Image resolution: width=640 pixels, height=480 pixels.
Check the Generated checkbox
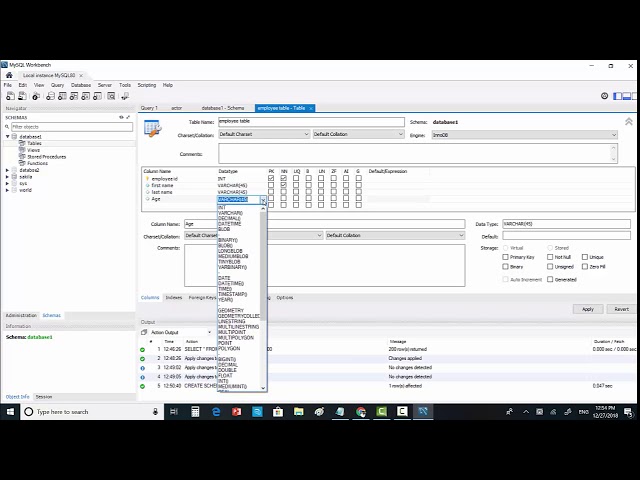(x=550, y=280)
